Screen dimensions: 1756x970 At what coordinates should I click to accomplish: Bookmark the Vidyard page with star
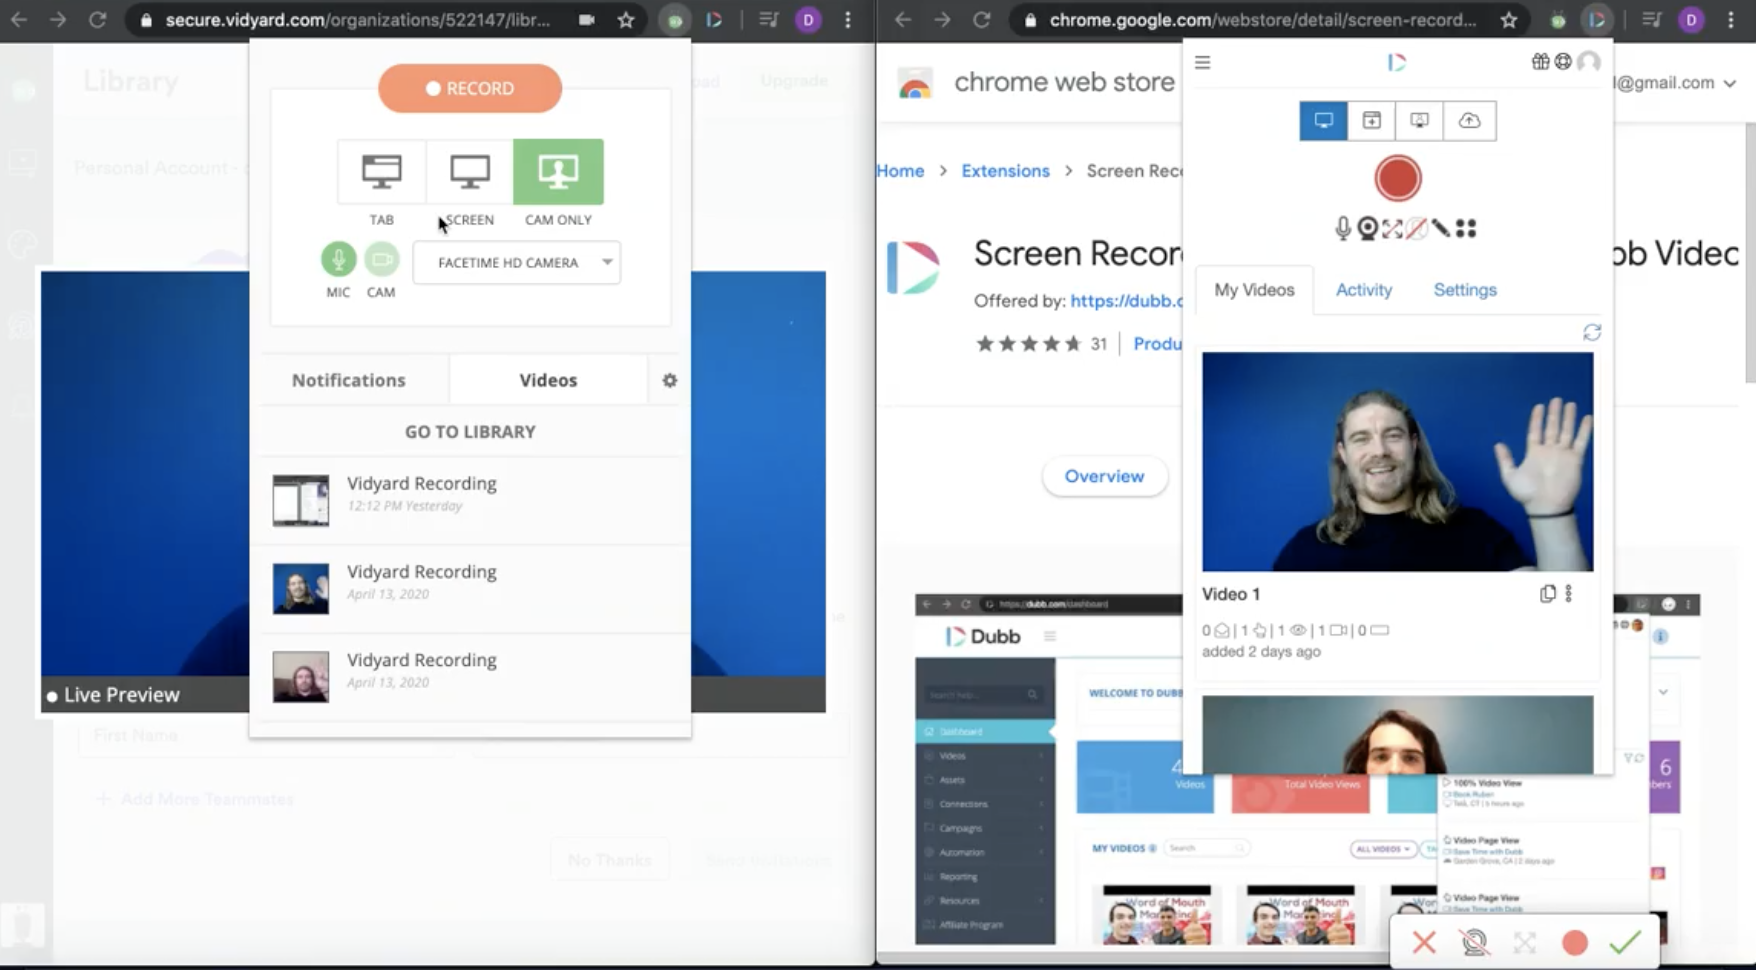coord(626,20)
